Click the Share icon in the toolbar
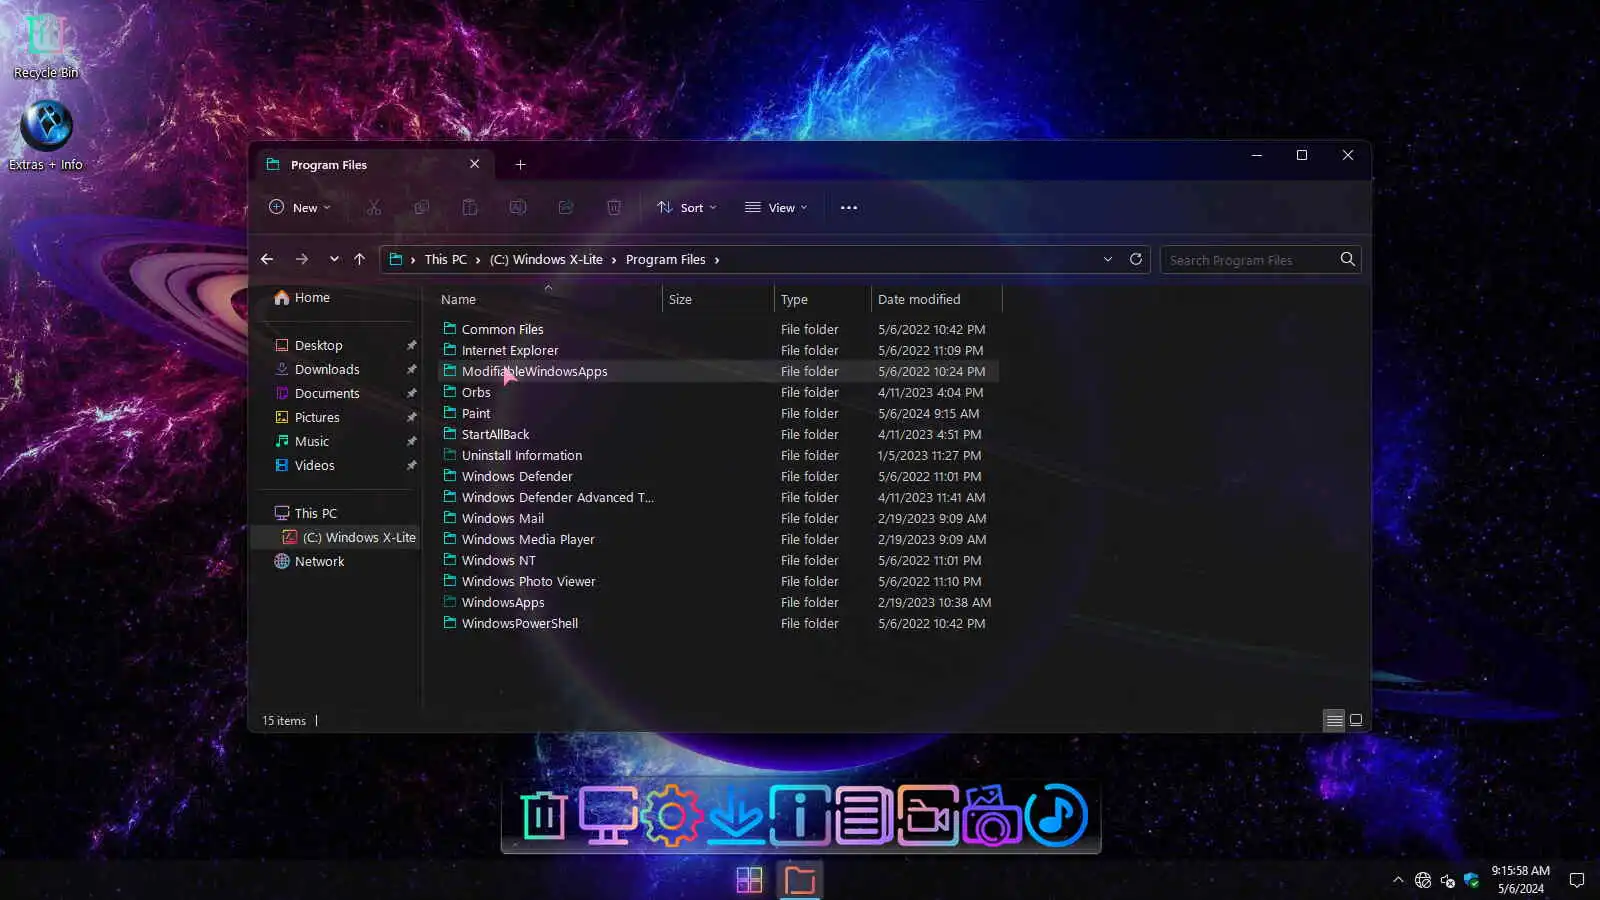Viewport: 1600px width, 900px height. pos(566,207)
